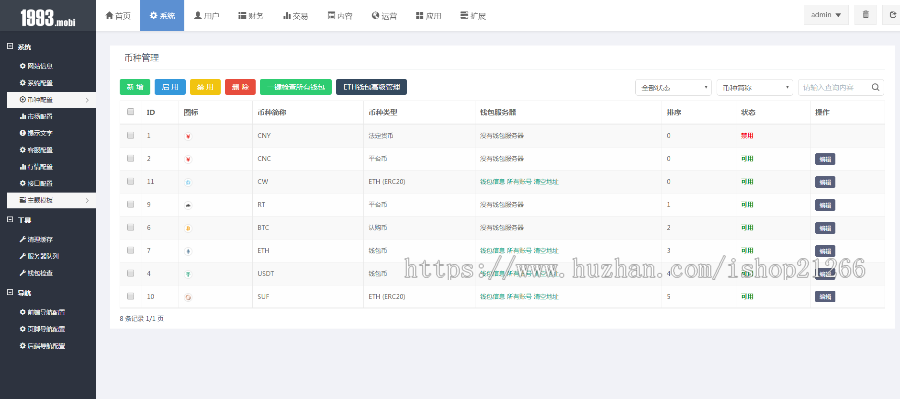The width and height of the screenshot is (900, 399).
Task: Select the highlighted 系统 tab in top bar
Action: 162,16
